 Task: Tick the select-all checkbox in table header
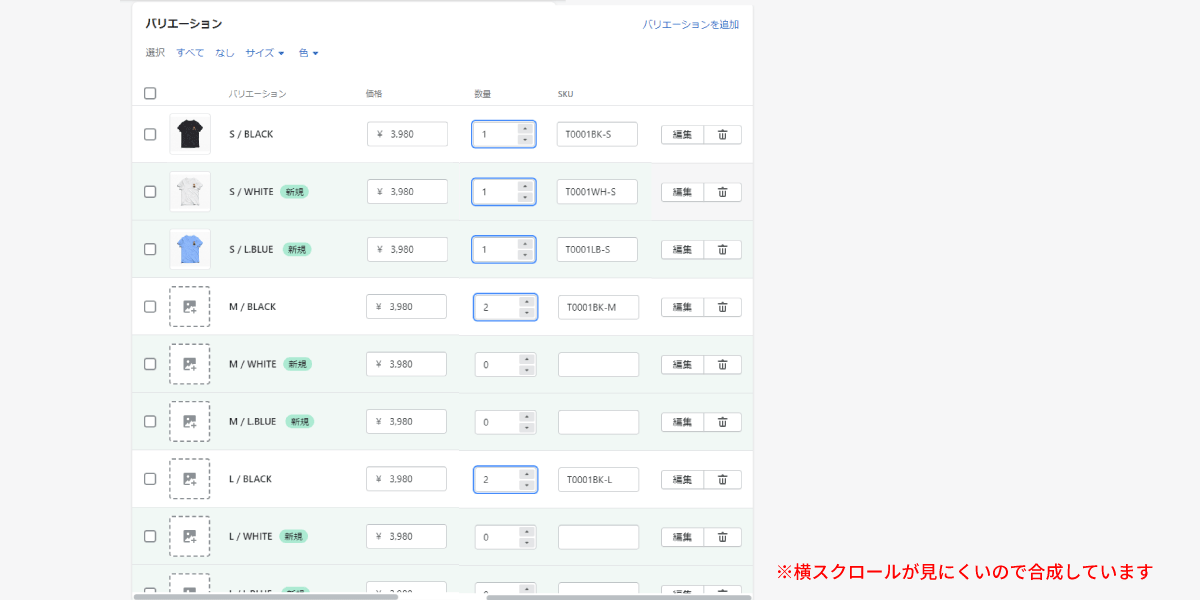(150, 93)
